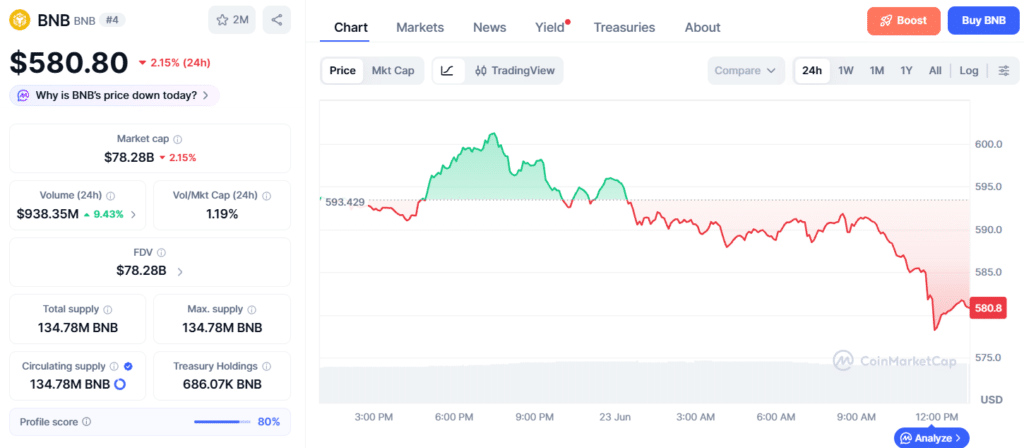Switch to line chart view icon
The image size is (1024, 448).
[x=448, y=71]
